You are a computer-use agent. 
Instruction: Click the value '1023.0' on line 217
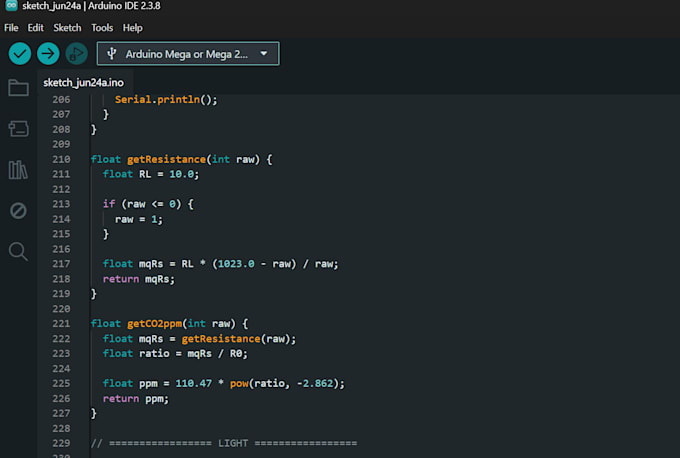(236, 264)
